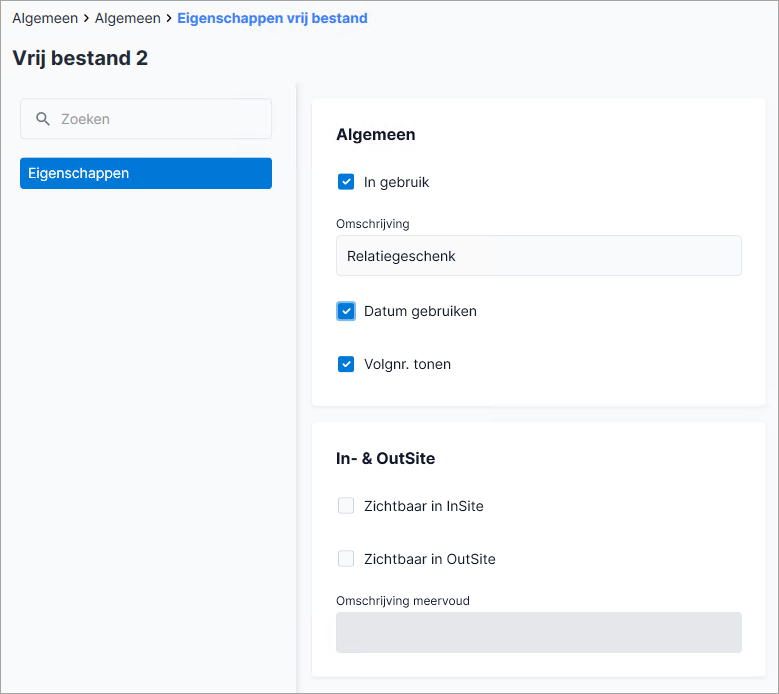Toggle the Datum gebruiken checkbox
Image resolution: width=779 pixels, height=694 pixels.
click(346, 311)
